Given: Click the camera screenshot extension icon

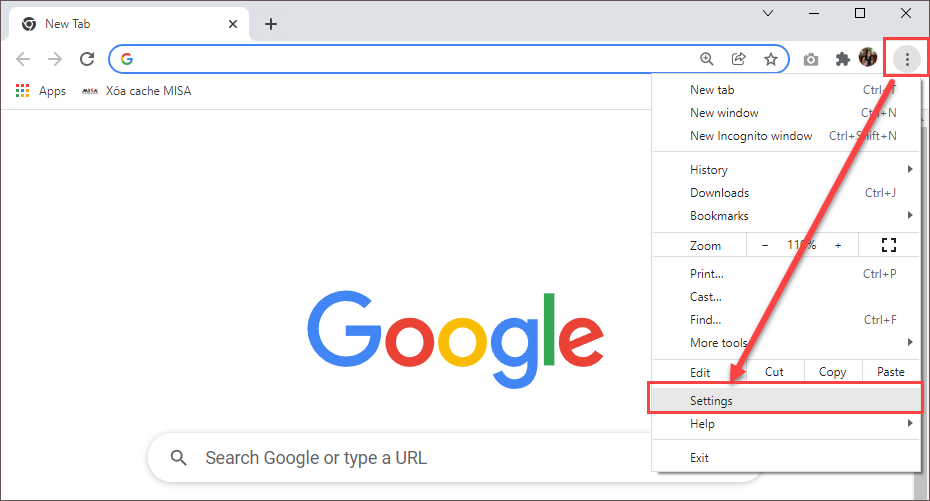Looking at the screenshot, I should click(811, 59).
